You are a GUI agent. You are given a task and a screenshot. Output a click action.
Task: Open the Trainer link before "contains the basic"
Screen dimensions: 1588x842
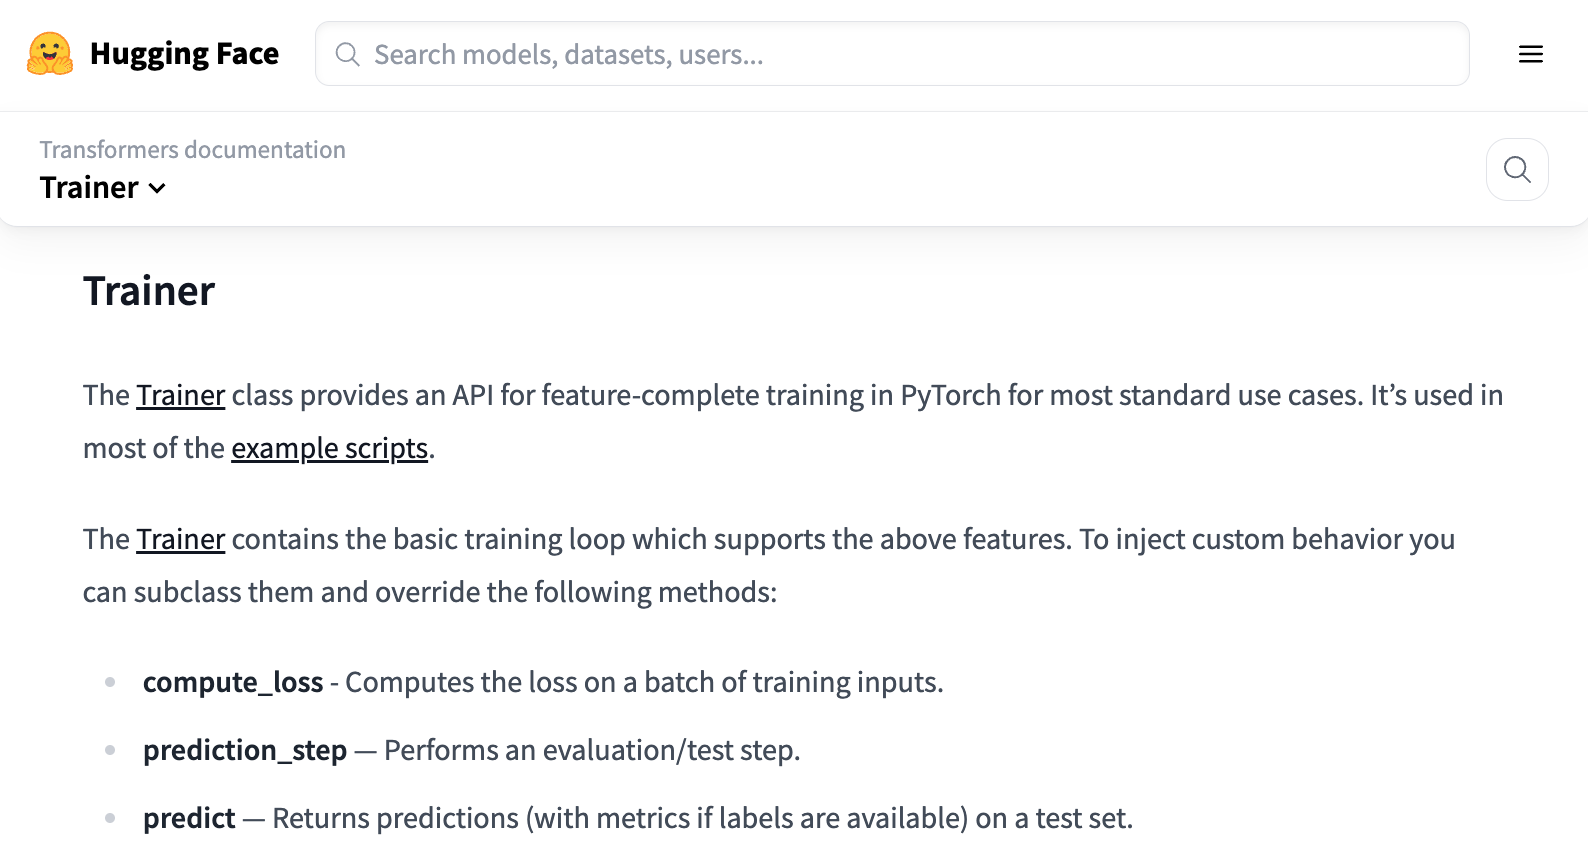pos(180,540)
